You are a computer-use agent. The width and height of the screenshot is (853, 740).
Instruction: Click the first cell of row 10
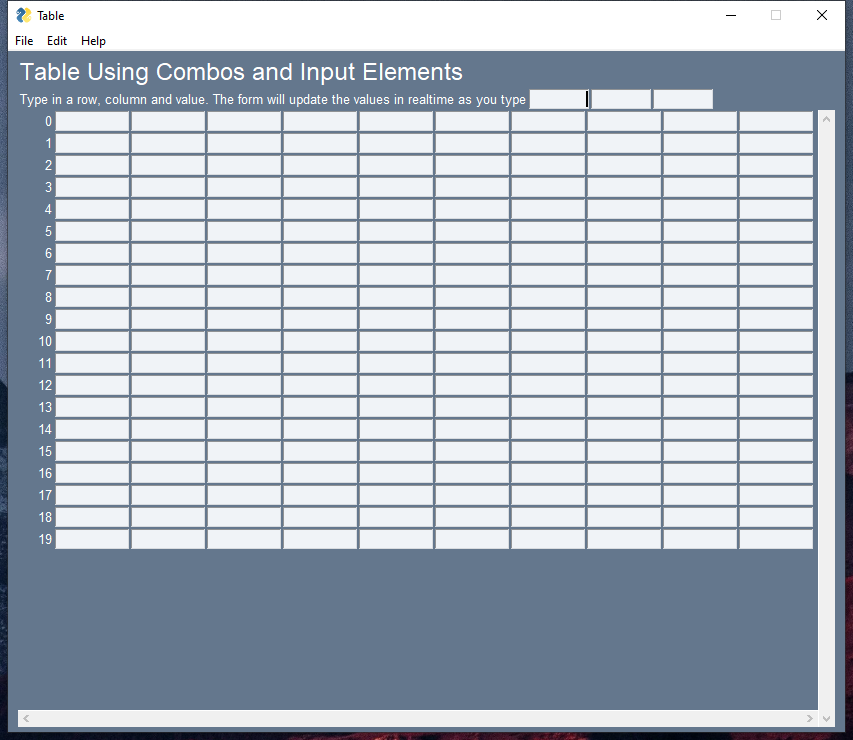92,342
